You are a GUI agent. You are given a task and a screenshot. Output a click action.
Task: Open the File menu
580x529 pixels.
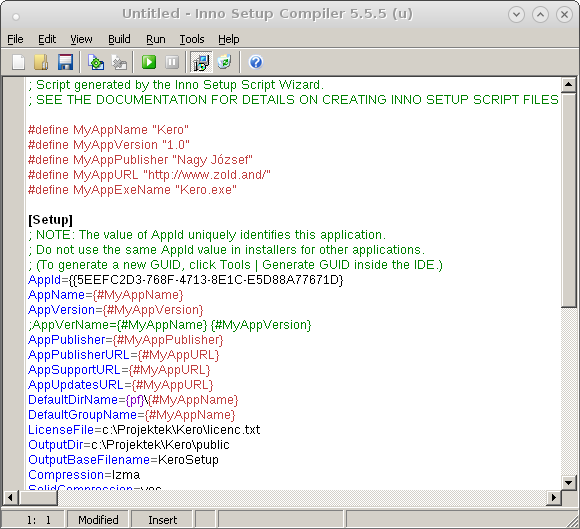click(x=15, y=39)
